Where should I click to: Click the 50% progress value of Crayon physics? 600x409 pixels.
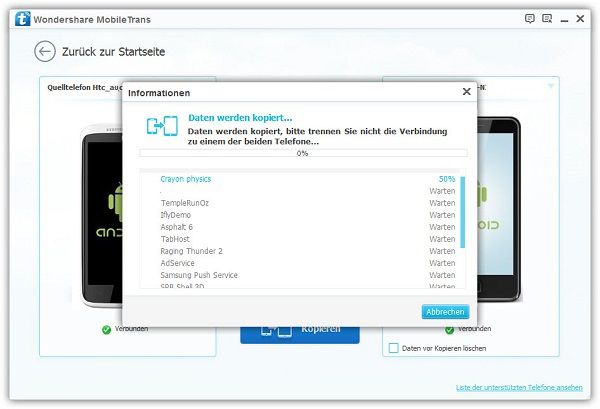click(x=447, y=179)
